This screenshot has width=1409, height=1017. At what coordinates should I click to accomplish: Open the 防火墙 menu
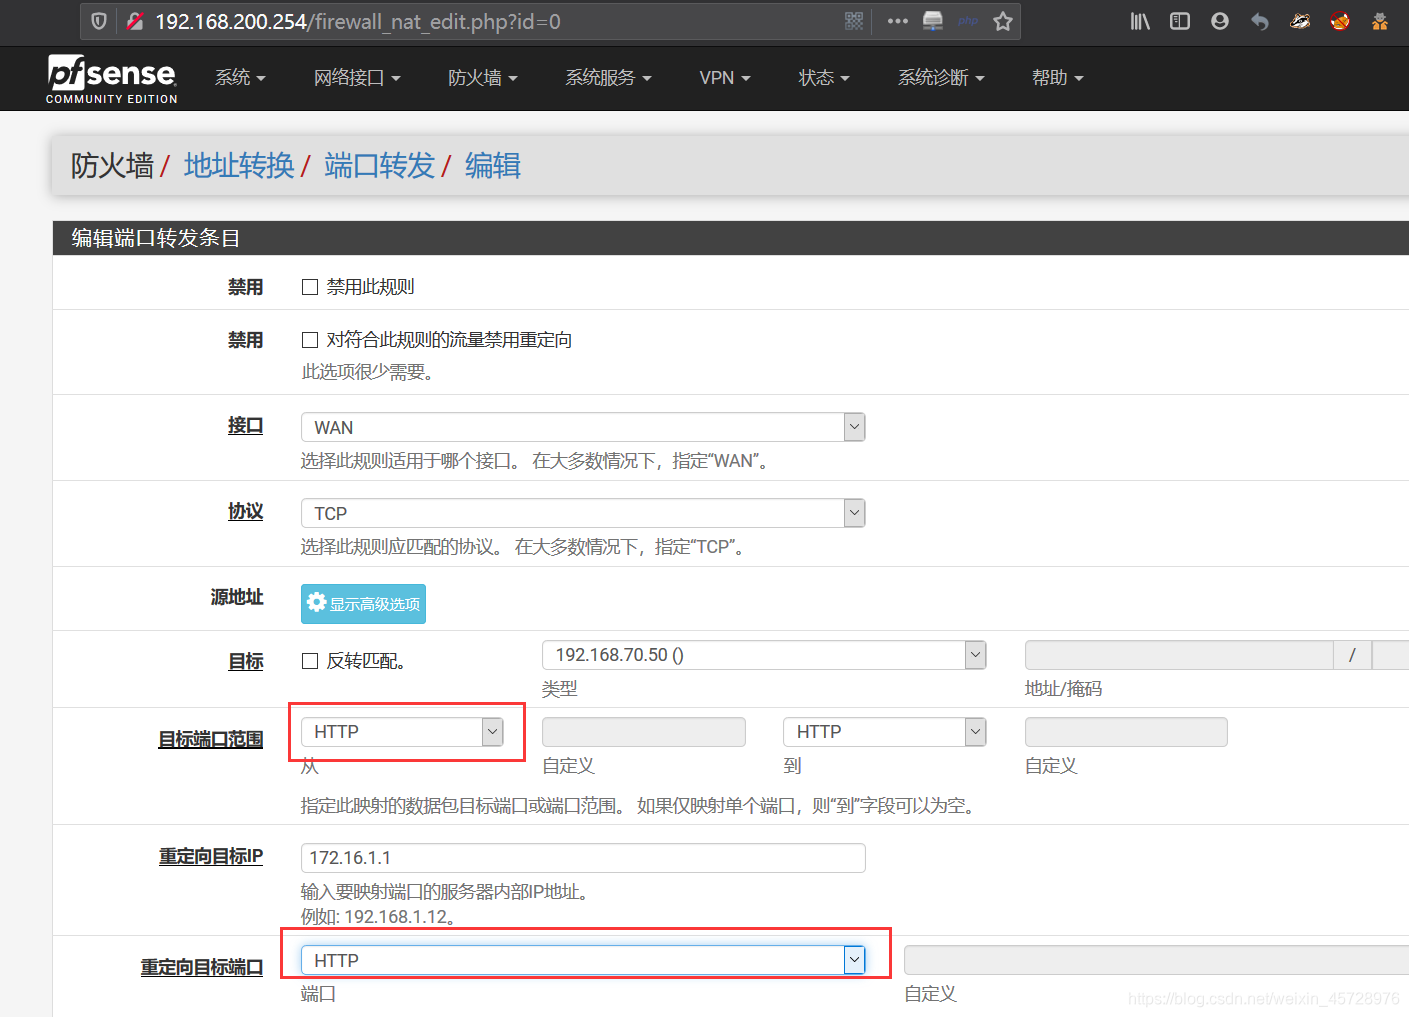click(483, 78)
